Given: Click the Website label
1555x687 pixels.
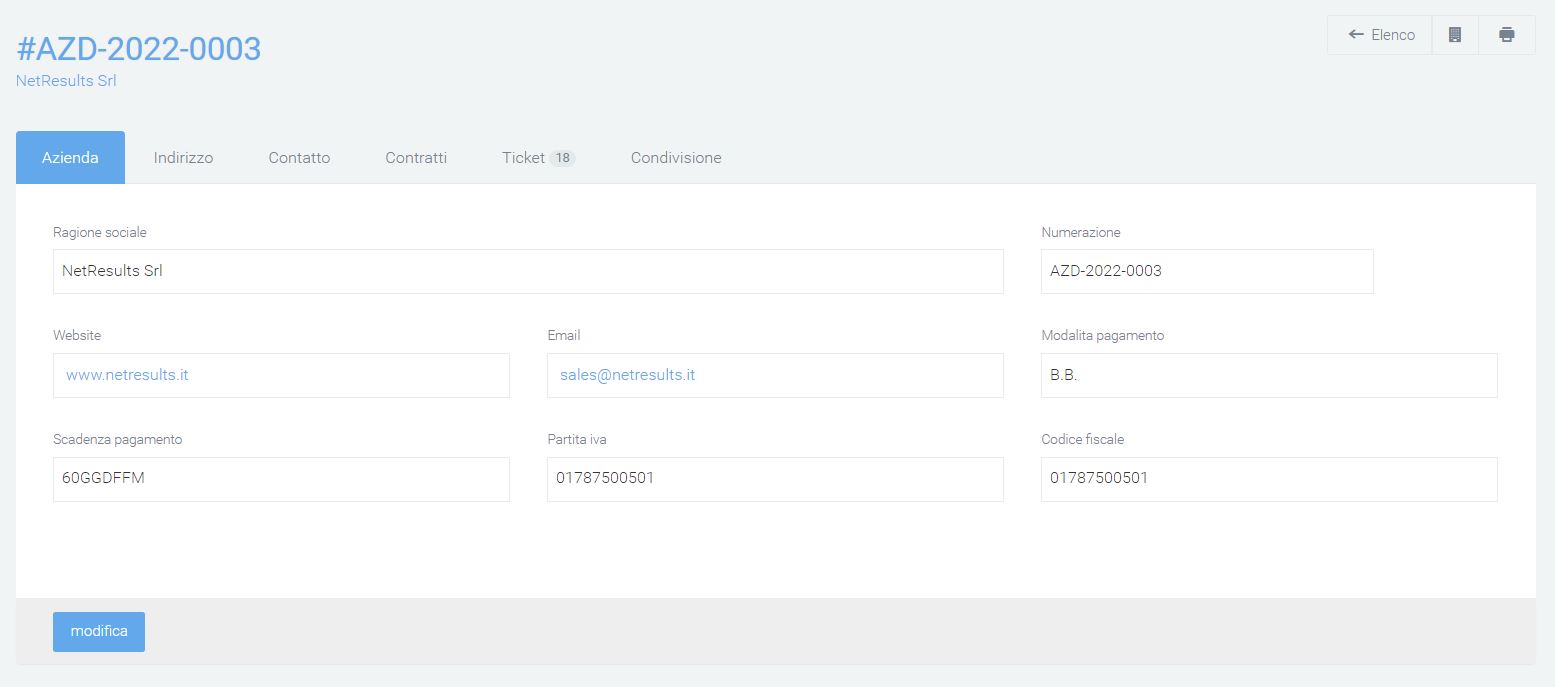Looking at the screenshot, I should [77, 335].
